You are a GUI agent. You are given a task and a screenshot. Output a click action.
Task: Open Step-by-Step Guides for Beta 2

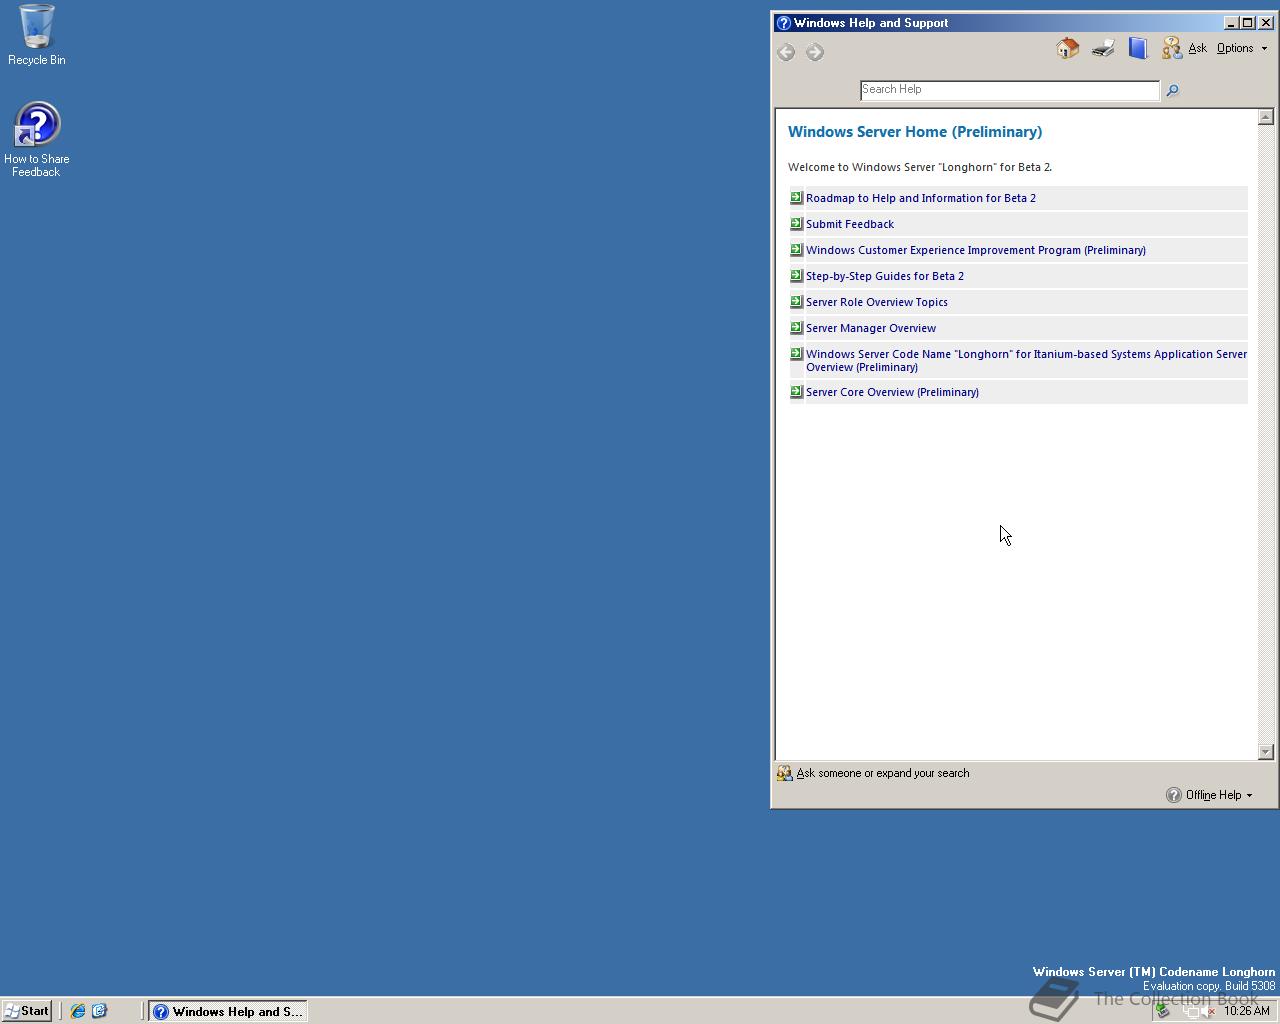point(885,276)
